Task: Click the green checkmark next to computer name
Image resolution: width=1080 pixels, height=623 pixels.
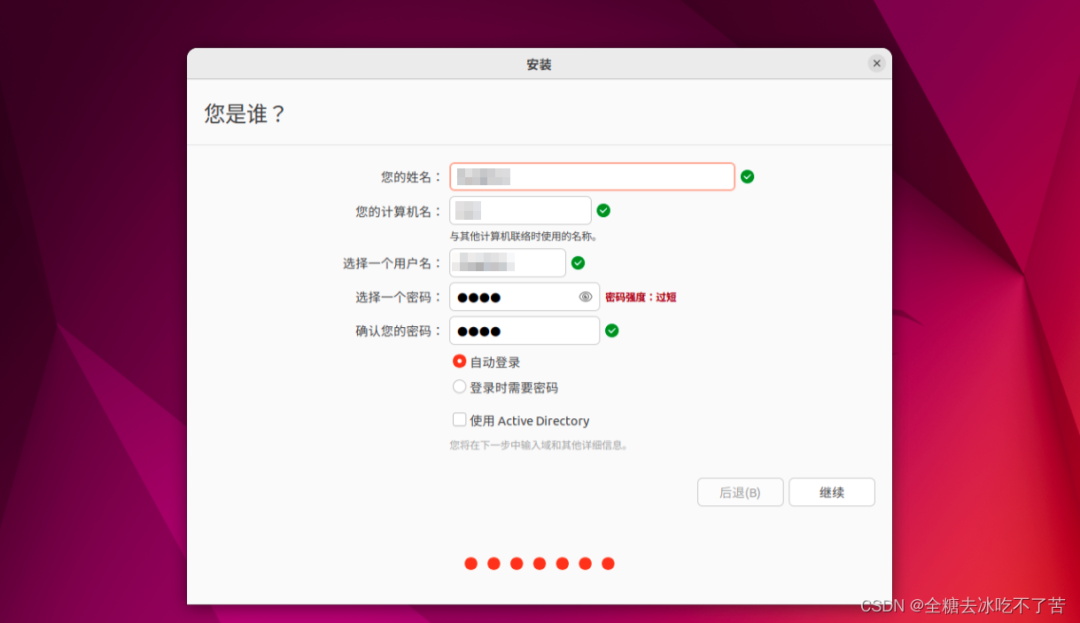Action: coord(603,211)
